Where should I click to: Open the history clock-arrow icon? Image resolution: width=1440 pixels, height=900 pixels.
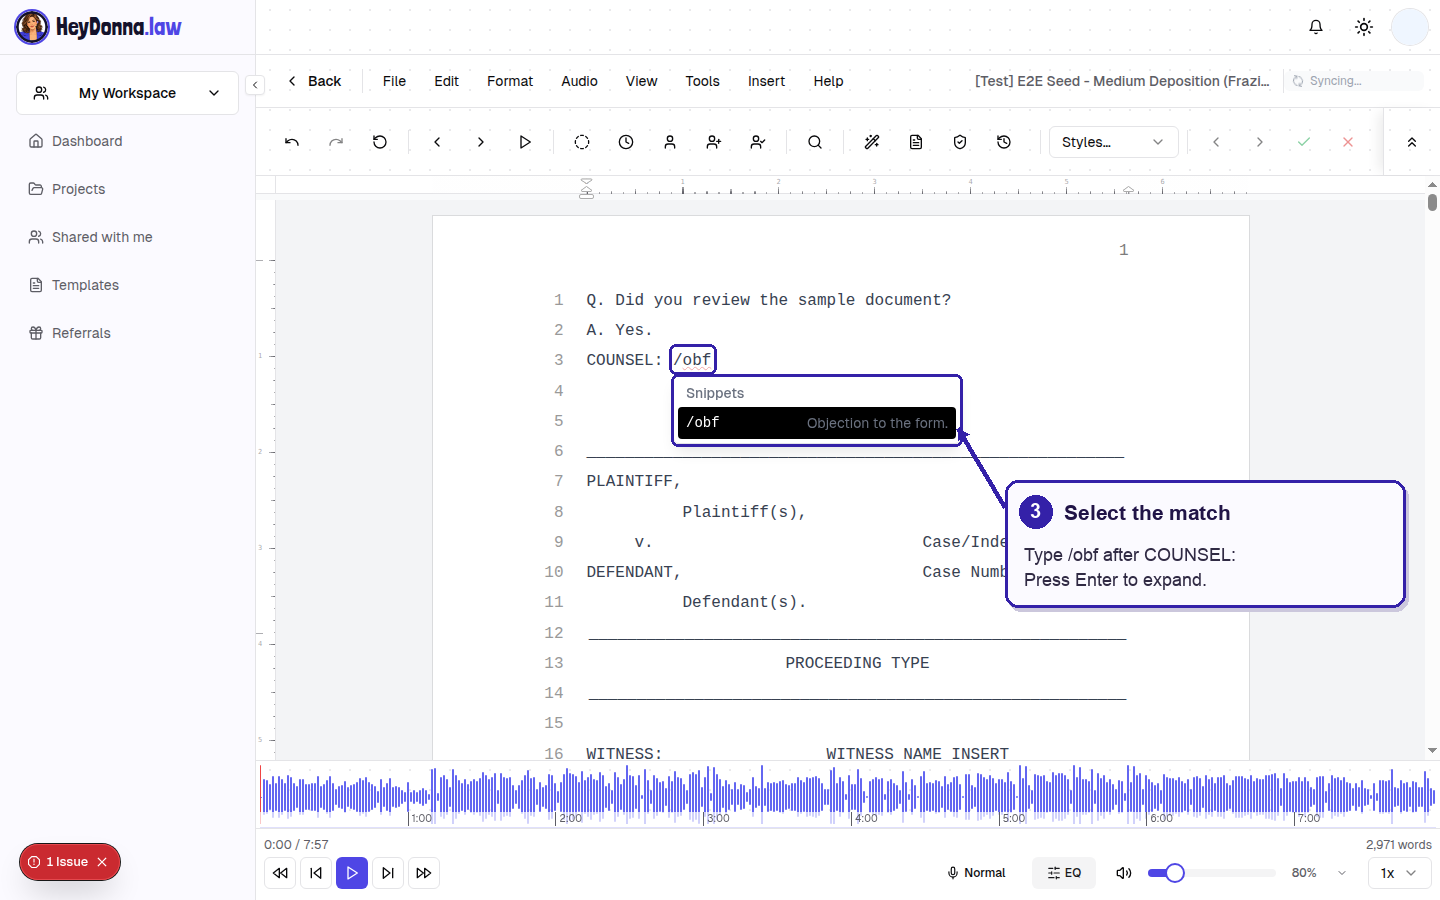(1004, 142)
